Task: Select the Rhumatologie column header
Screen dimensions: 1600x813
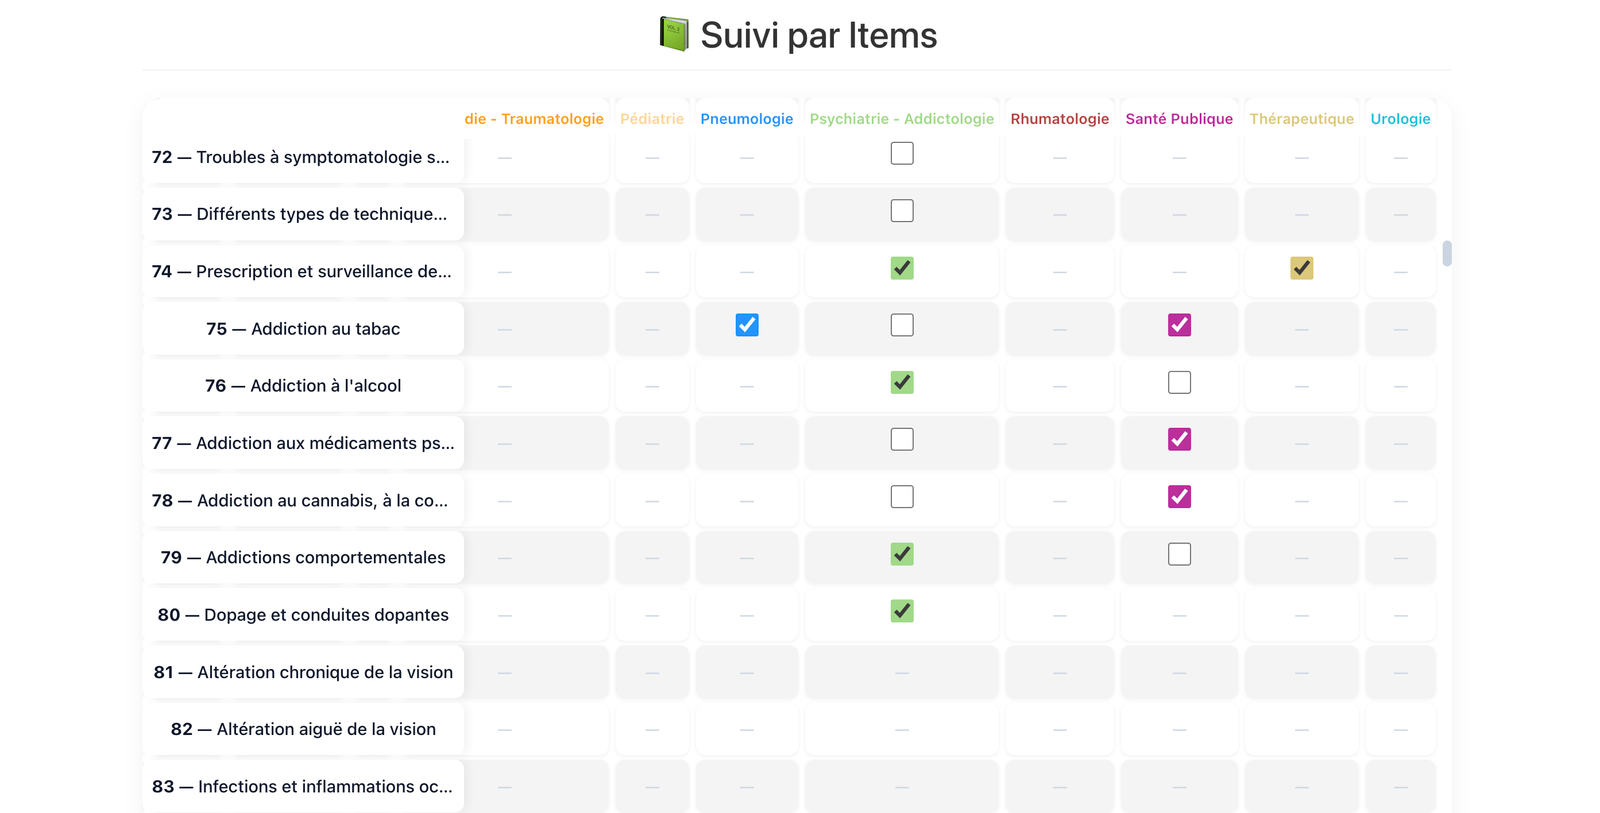Action: click(1060, 119)
